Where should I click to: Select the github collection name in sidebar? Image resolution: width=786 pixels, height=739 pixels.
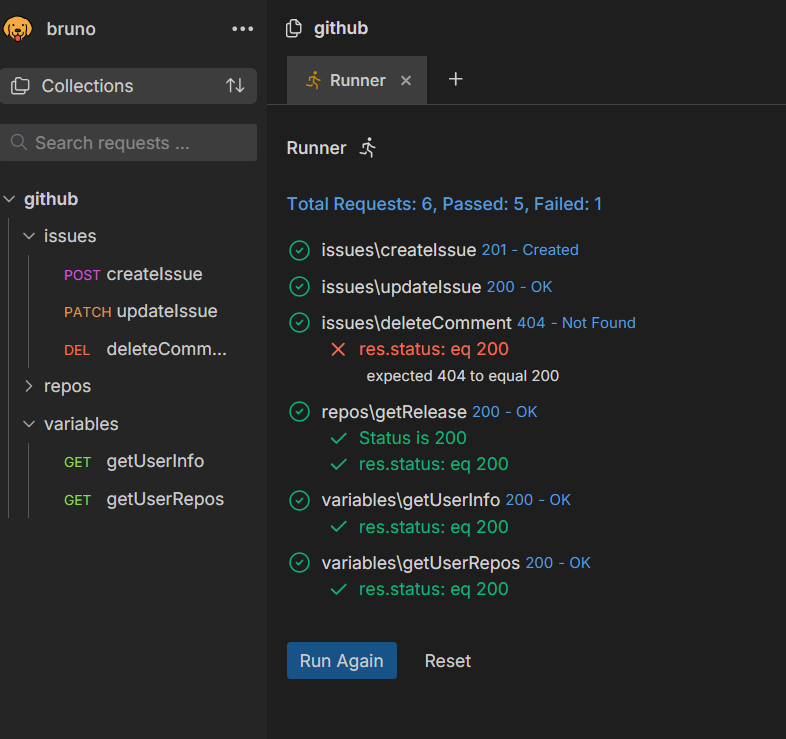[51, 200]
